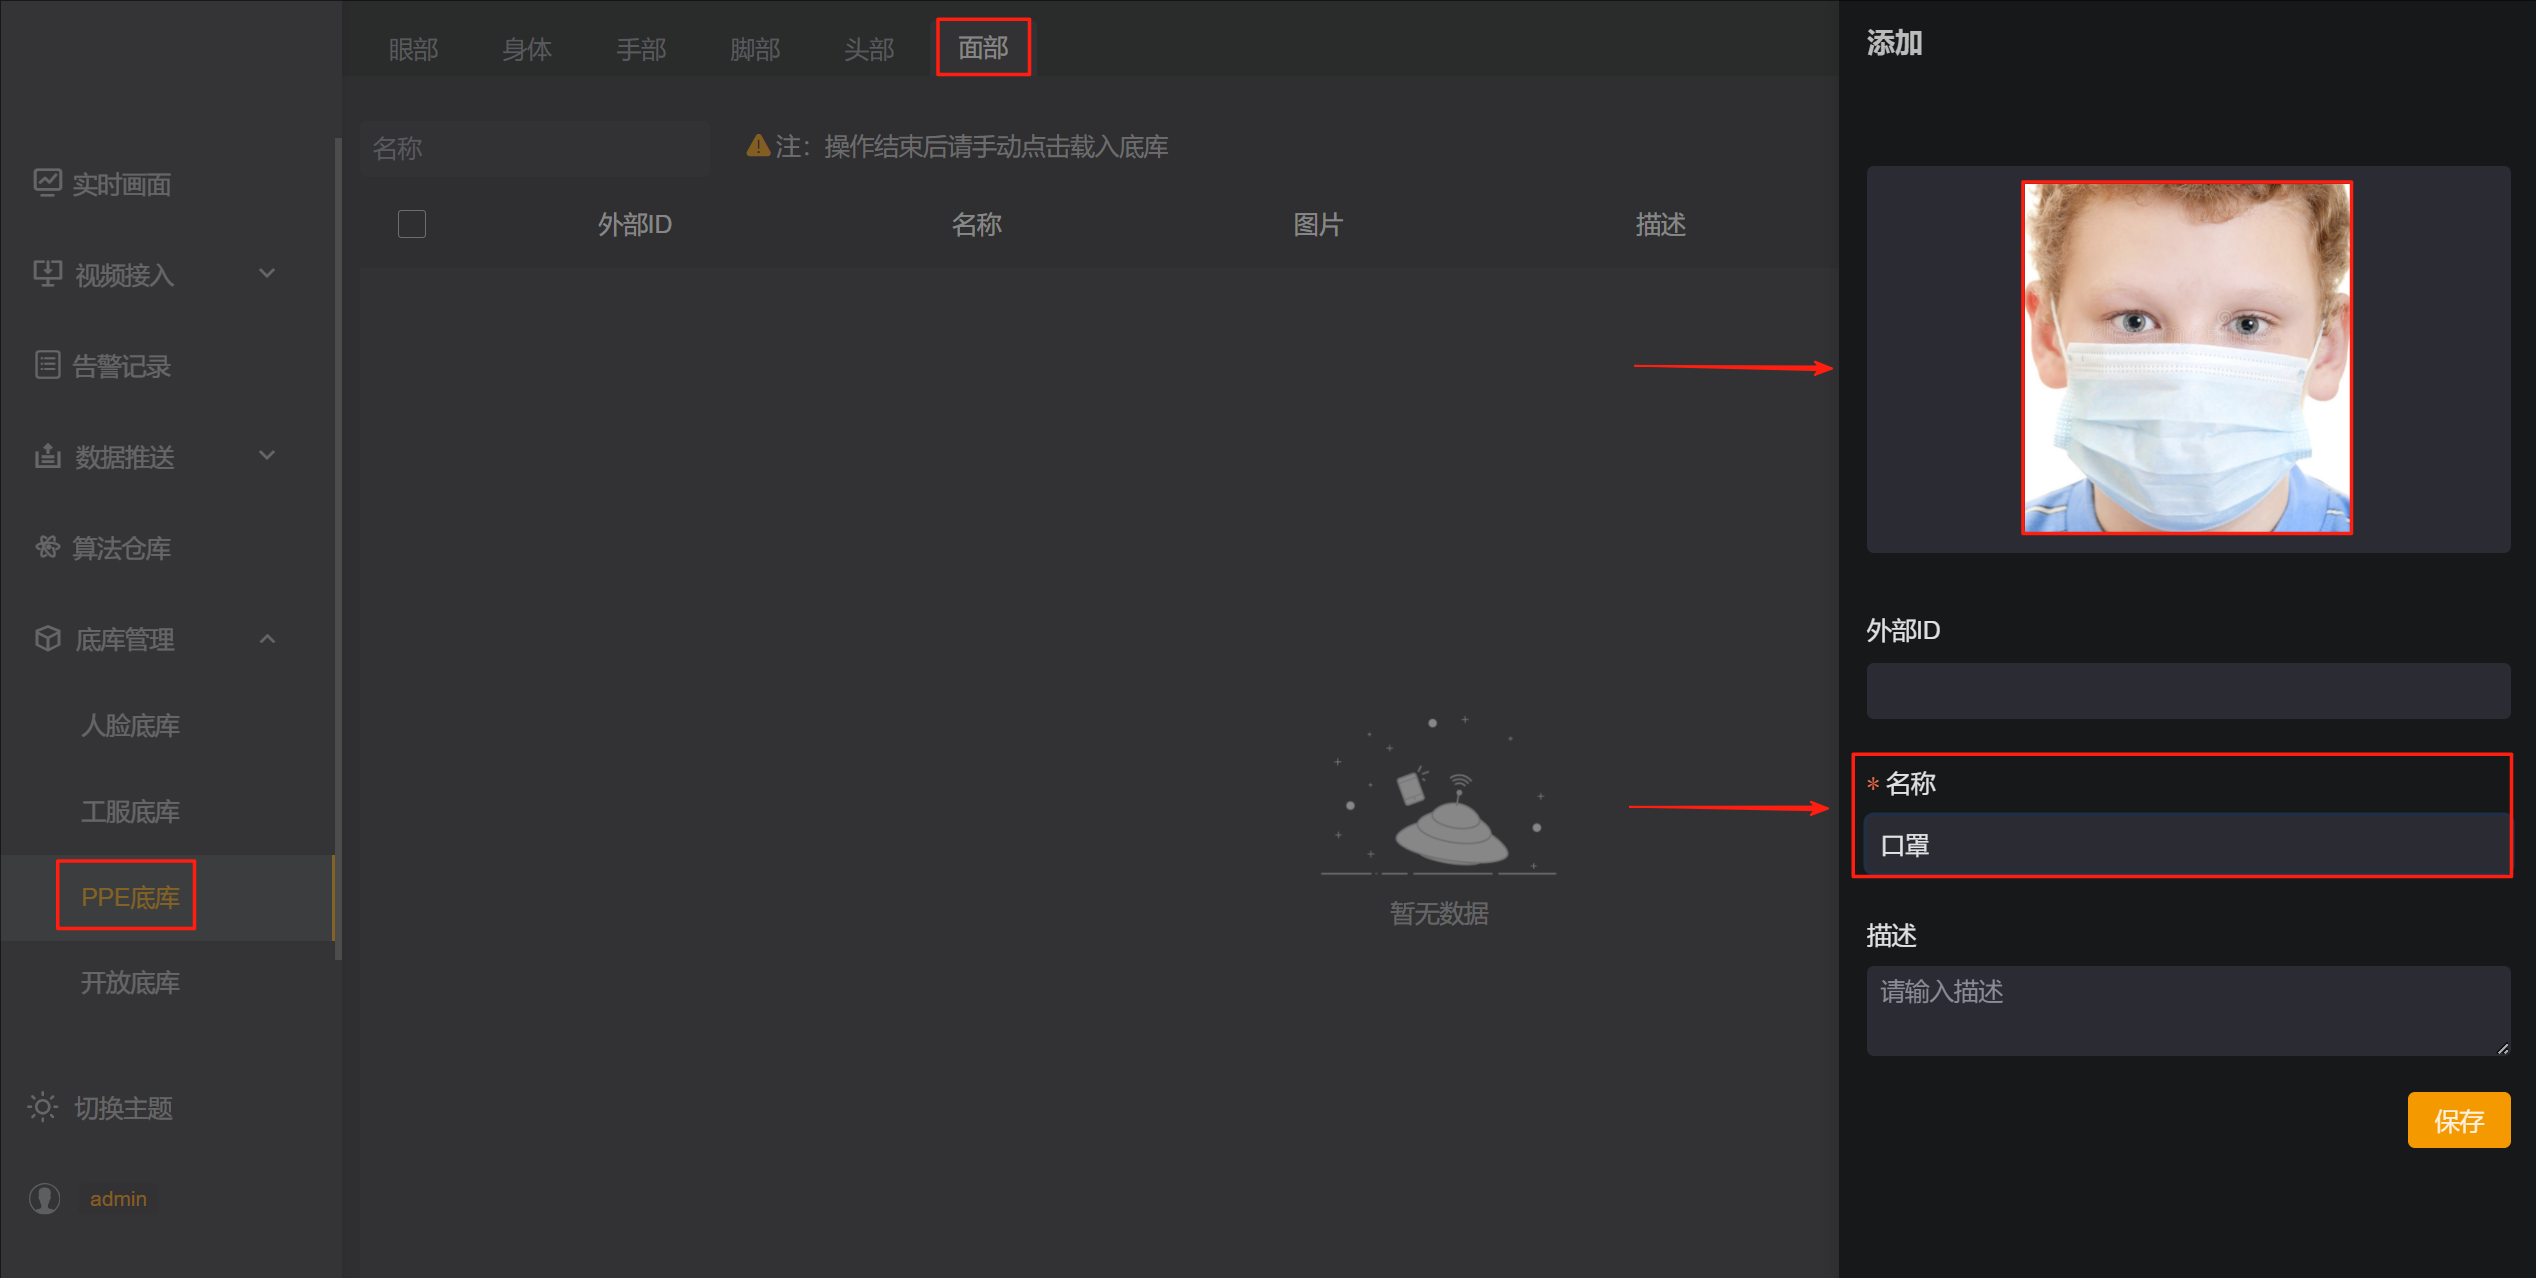Click the 图片 column header

coord(1318,224)
